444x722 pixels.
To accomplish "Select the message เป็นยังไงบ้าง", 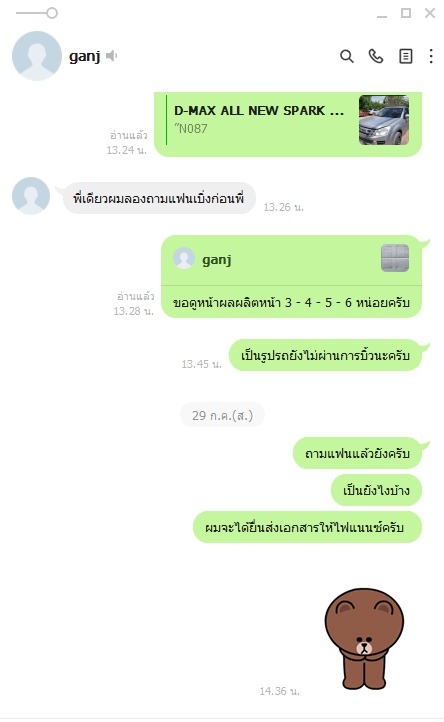I will click(x=376, y=490).
